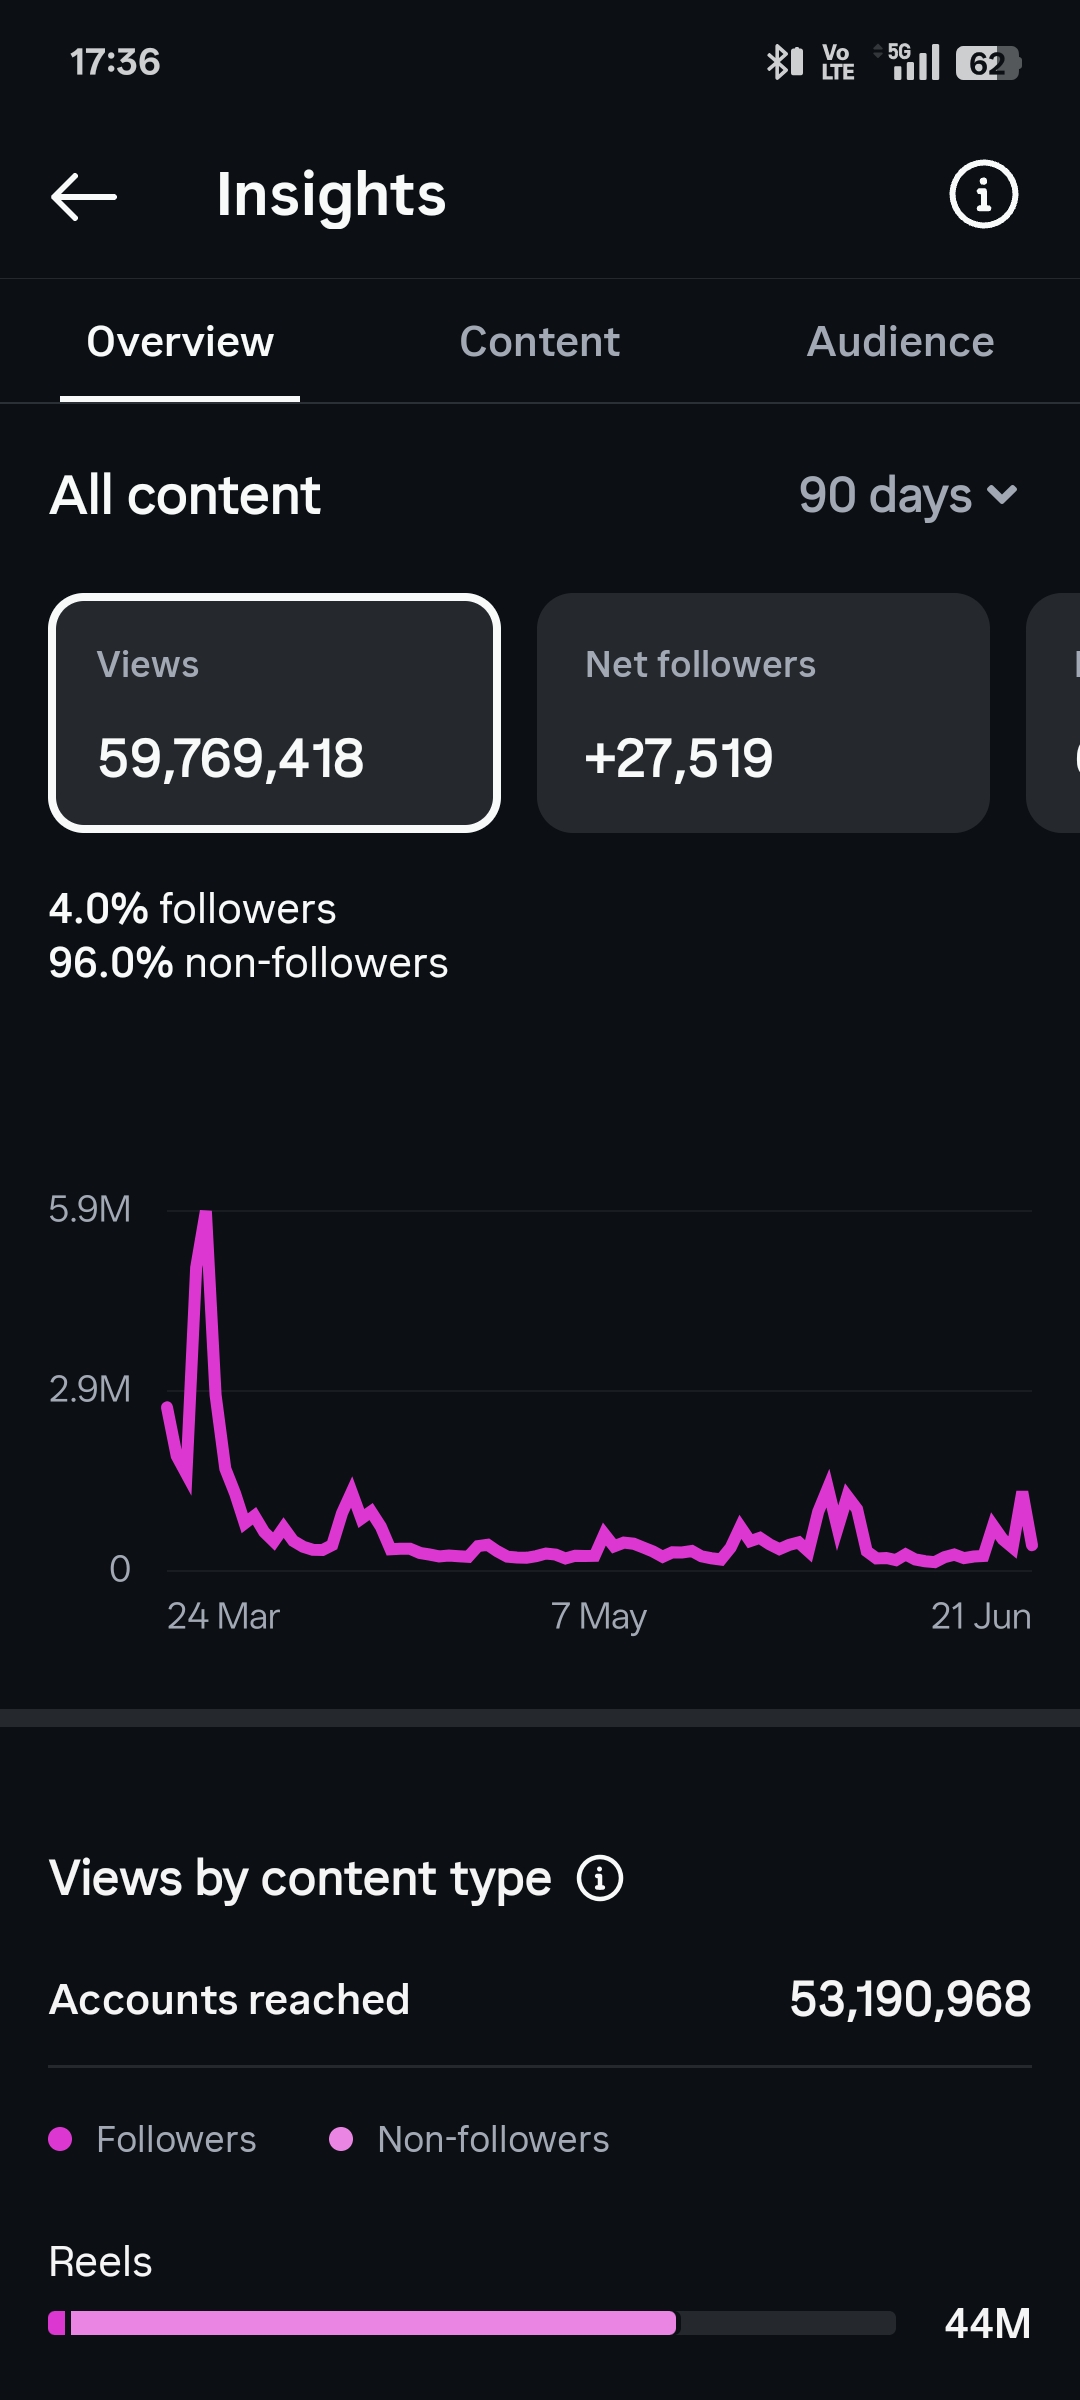The height and width of the screenshot is (2400, 1080).
Task: Tap the 5G signal strength icon
Action: click(x=908, y=62)
